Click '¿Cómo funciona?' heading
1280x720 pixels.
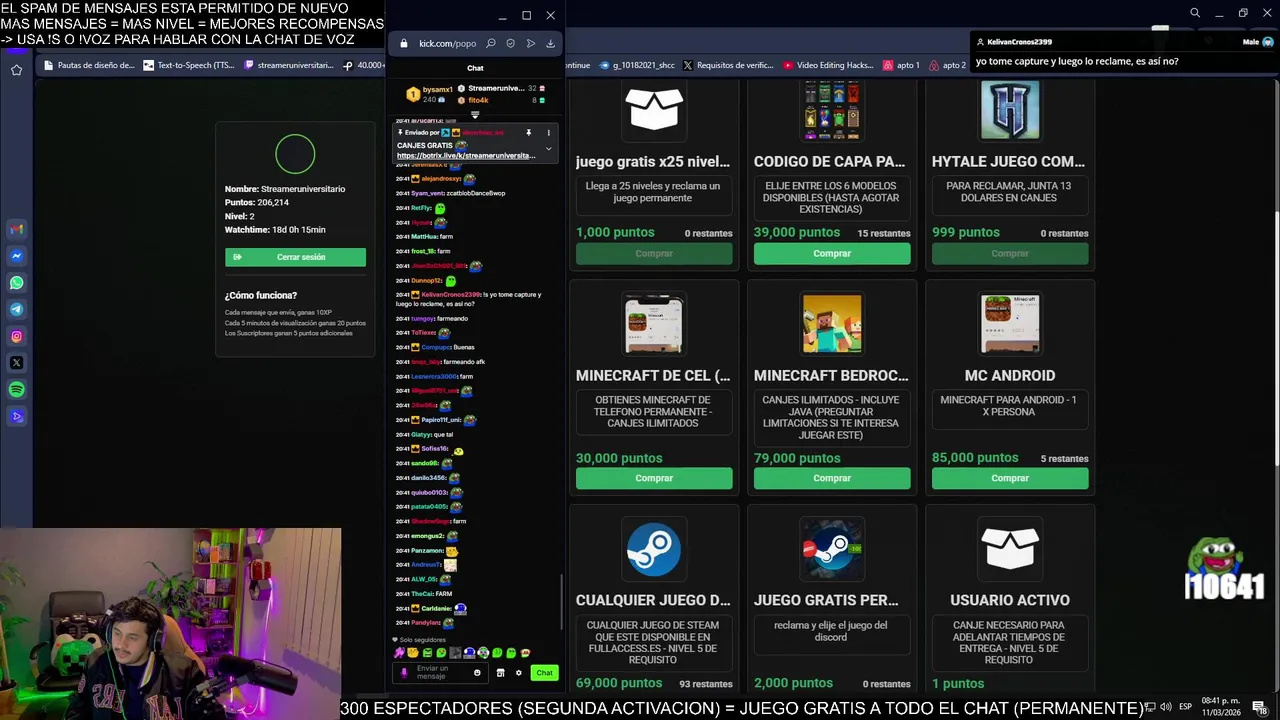[261, 295]
